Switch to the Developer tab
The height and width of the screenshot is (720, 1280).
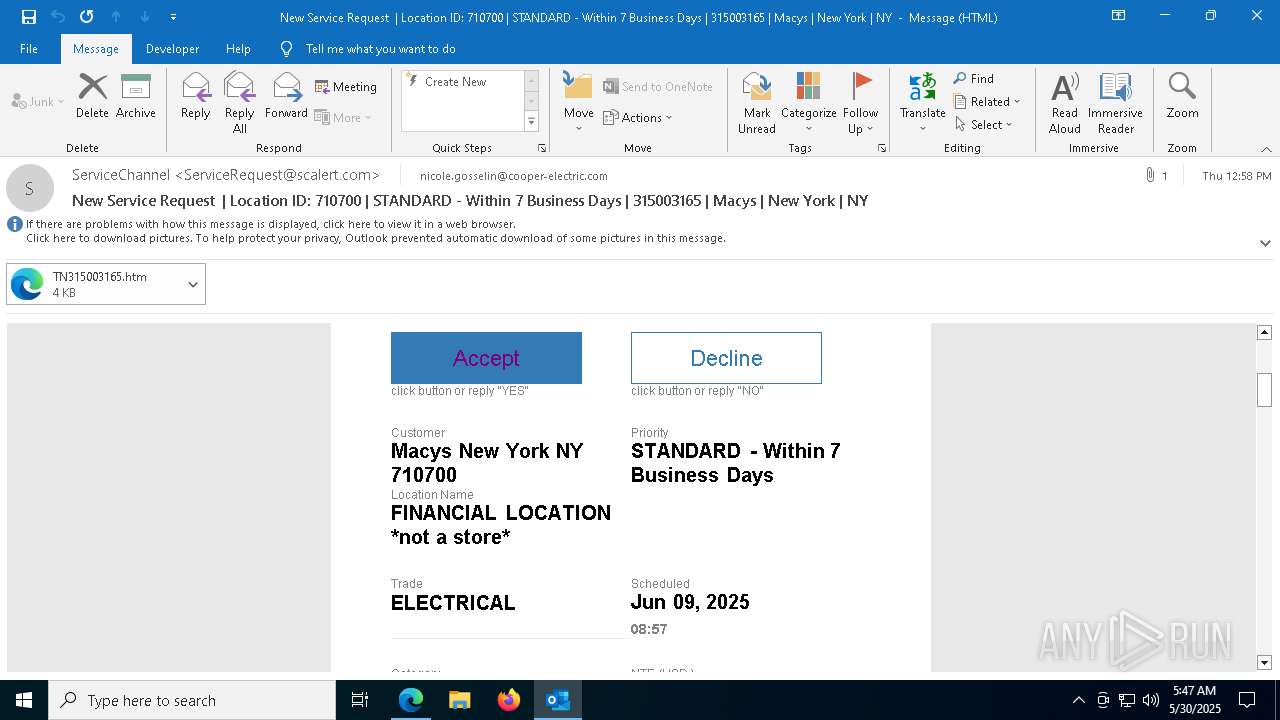(x=172, y=49)
